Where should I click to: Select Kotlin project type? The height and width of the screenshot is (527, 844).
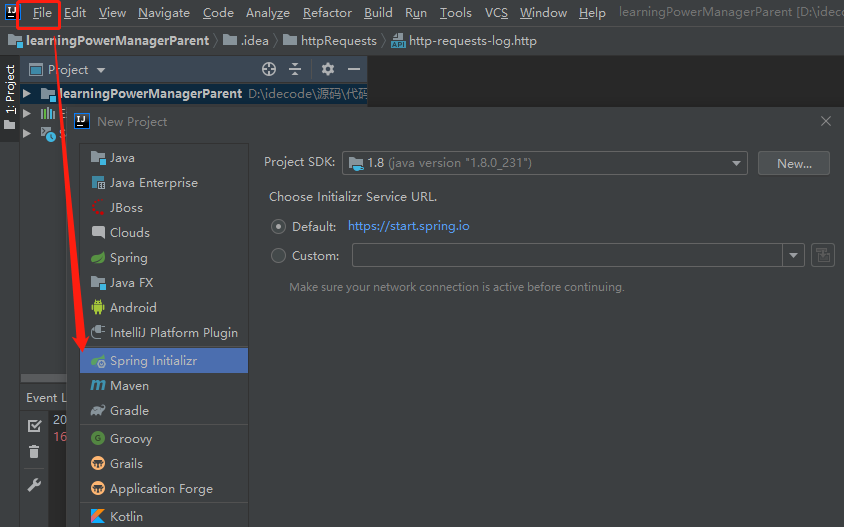tap(164, 516)
